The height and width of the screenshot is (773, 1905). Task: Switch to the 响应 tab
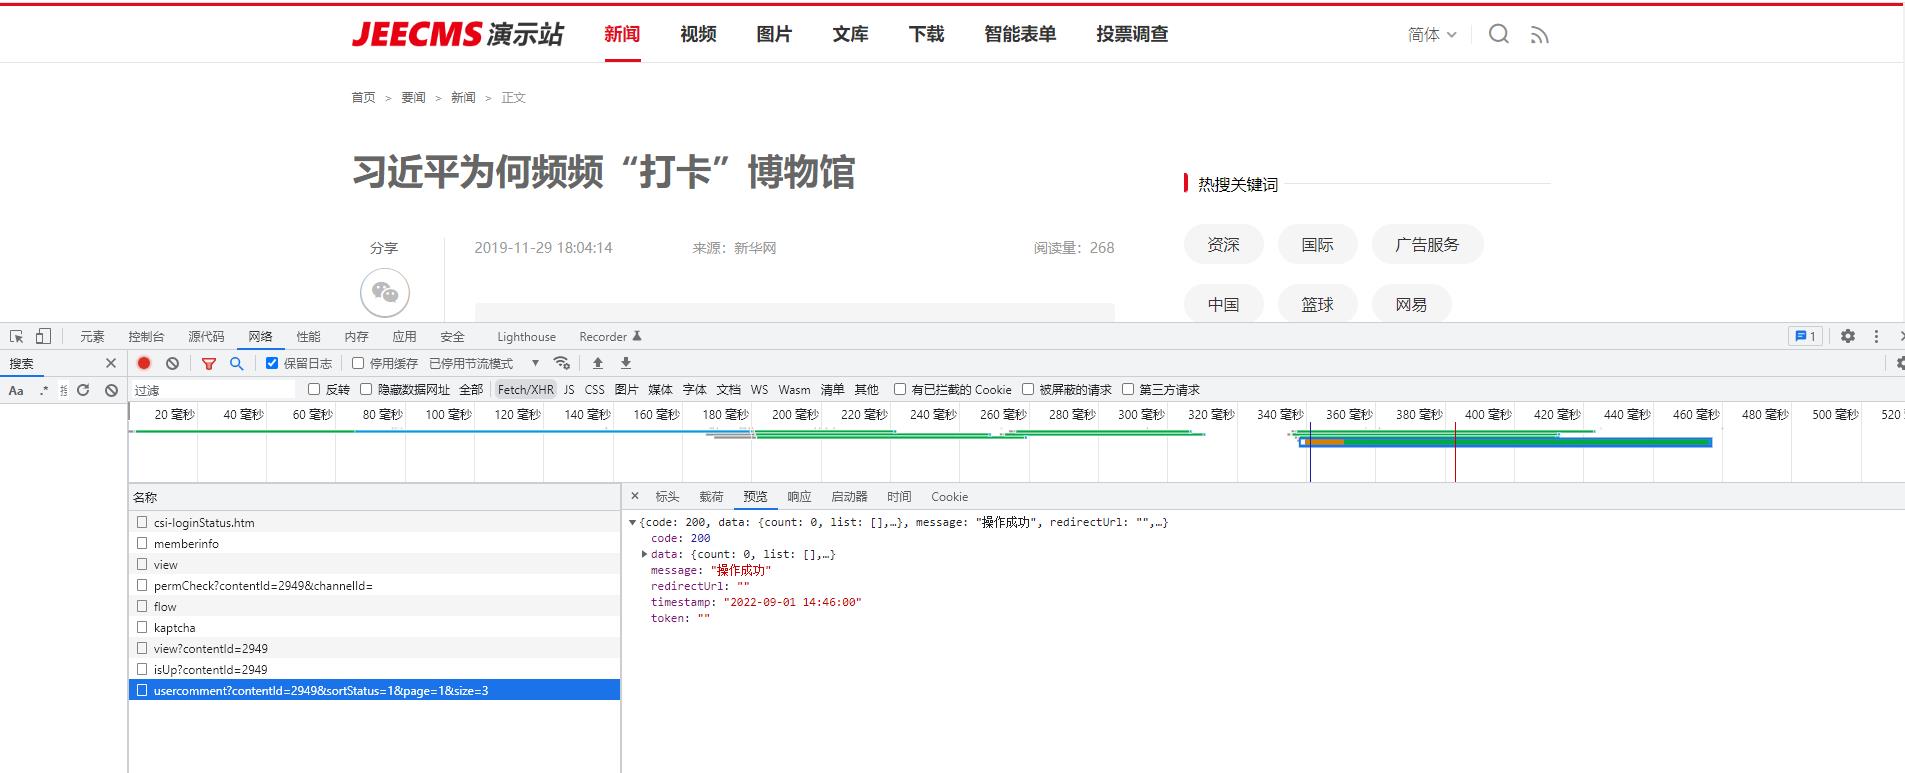coord(799,496)
